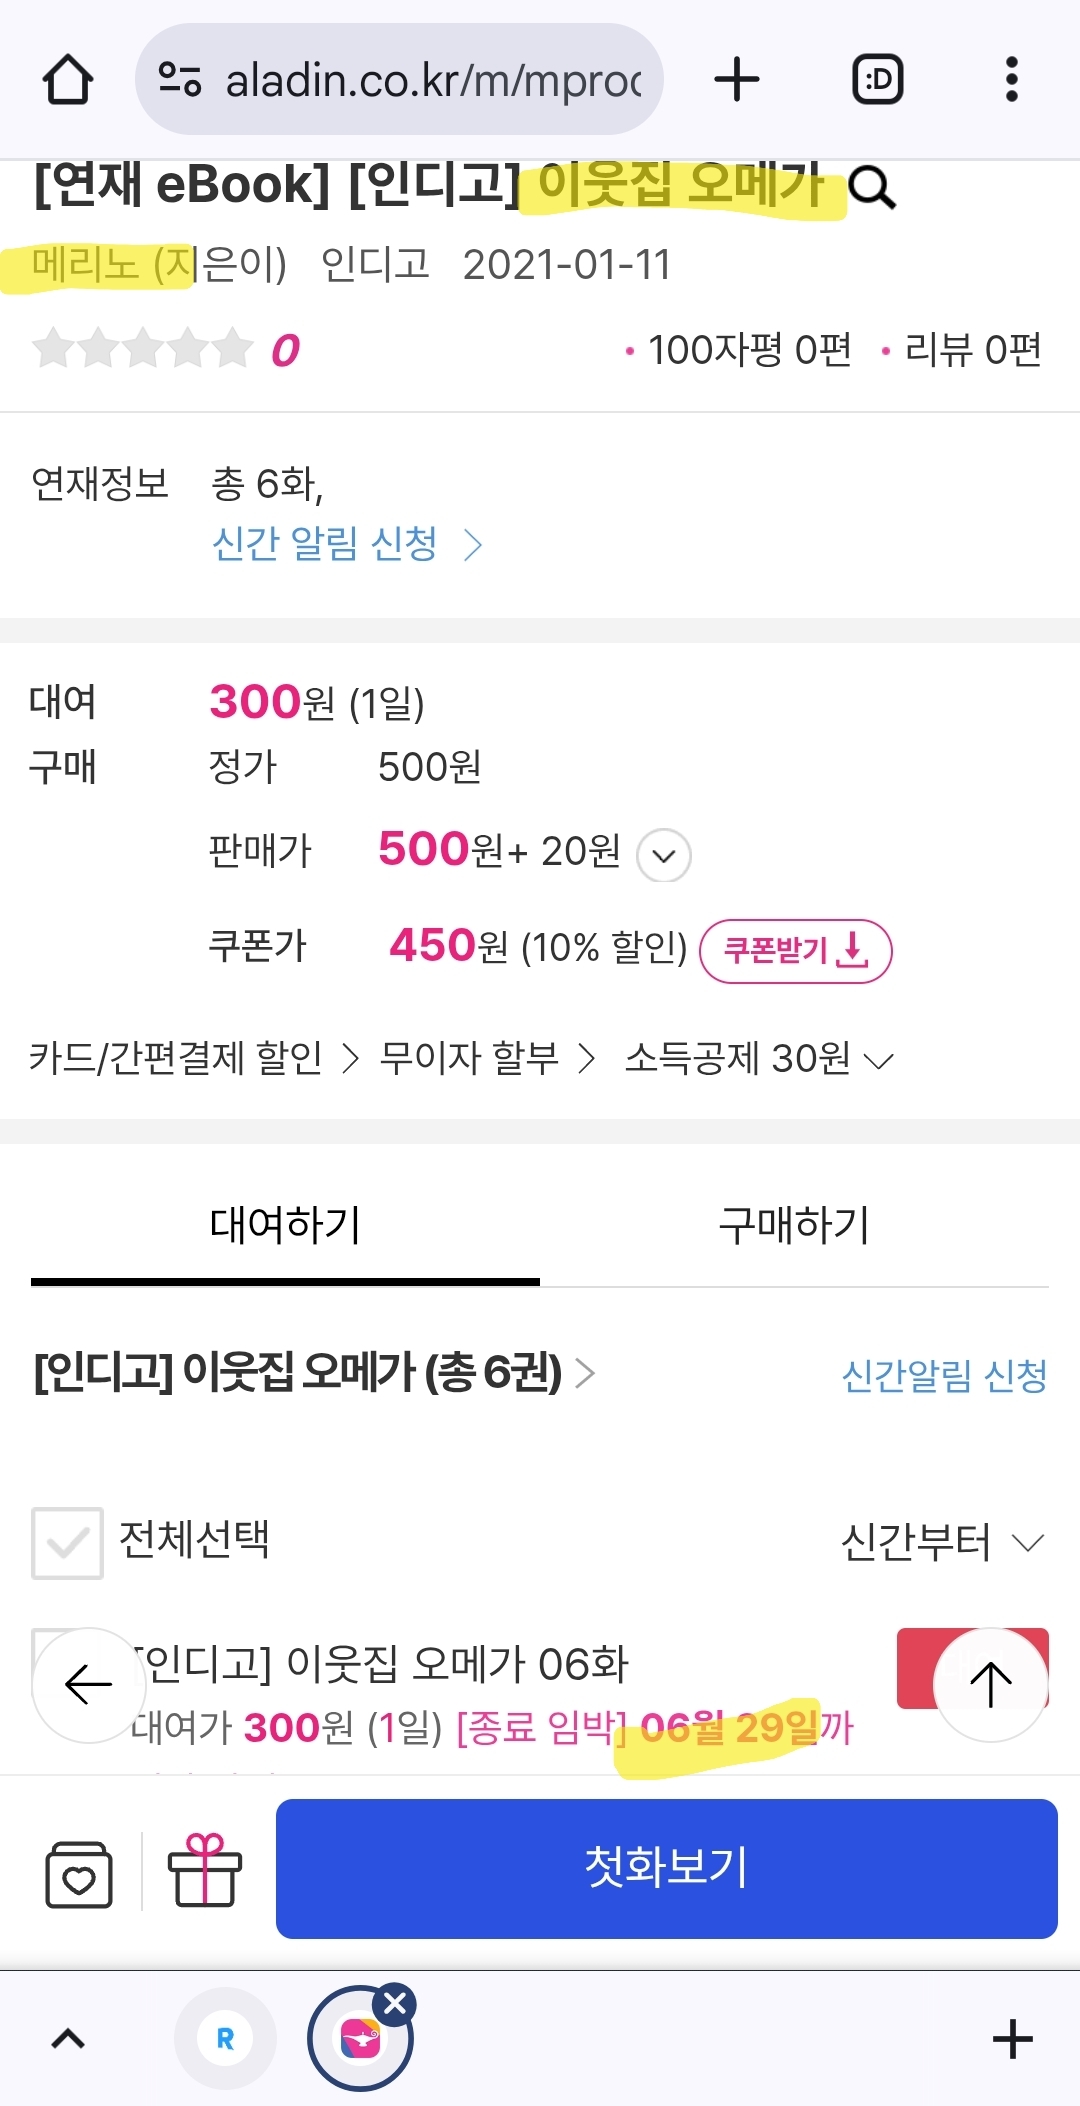Switch to the 구매하기 tab
Screen dimensions: 1080x2106
point(795,1225)
